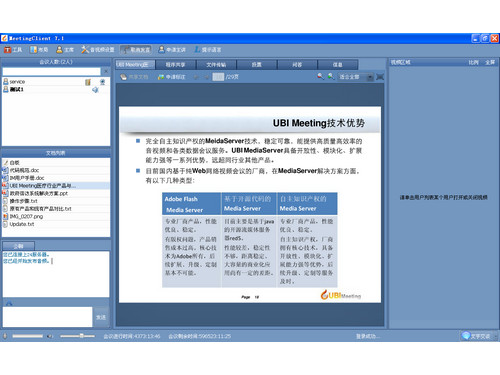Switch to the 投票 tab
Viewport: 500px width, 375px height.
[x=257, y=65]
